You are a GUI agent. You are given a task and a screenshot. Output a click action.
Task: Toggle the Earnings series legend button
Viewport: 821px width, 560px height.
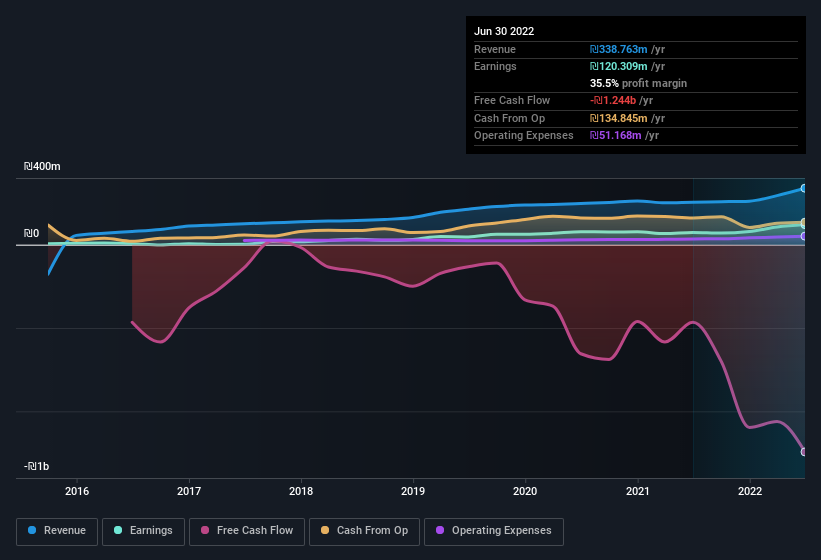tap(143, 531)
